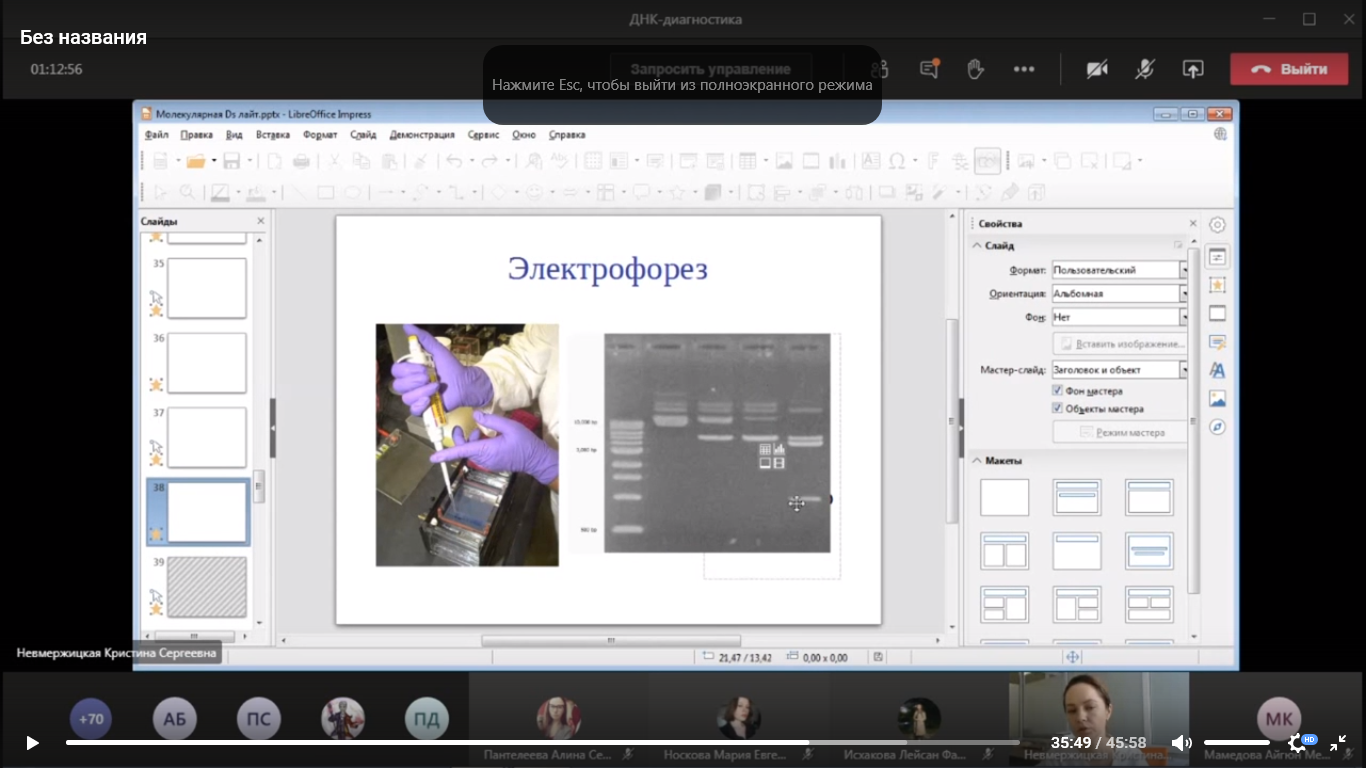Click the Display grid icon
Viewport: 1366px width, 768px height.
tap(593, 161)
